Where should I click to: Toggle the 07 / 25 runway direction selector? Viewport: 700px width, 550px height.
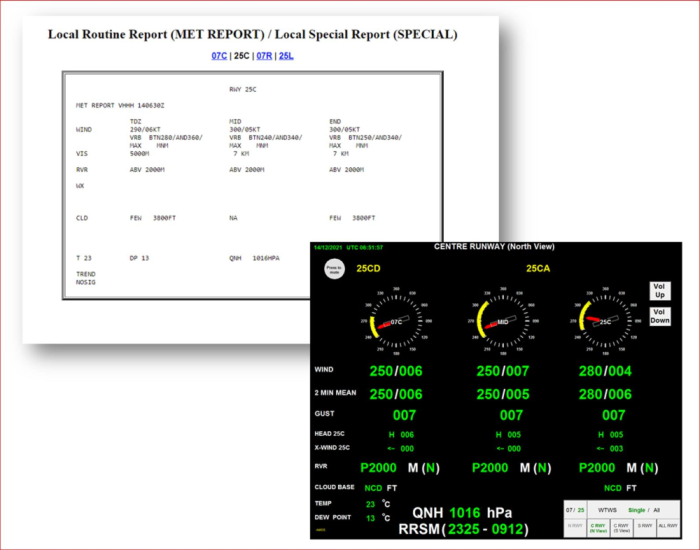pyautogui.click(x=575, y=510)
